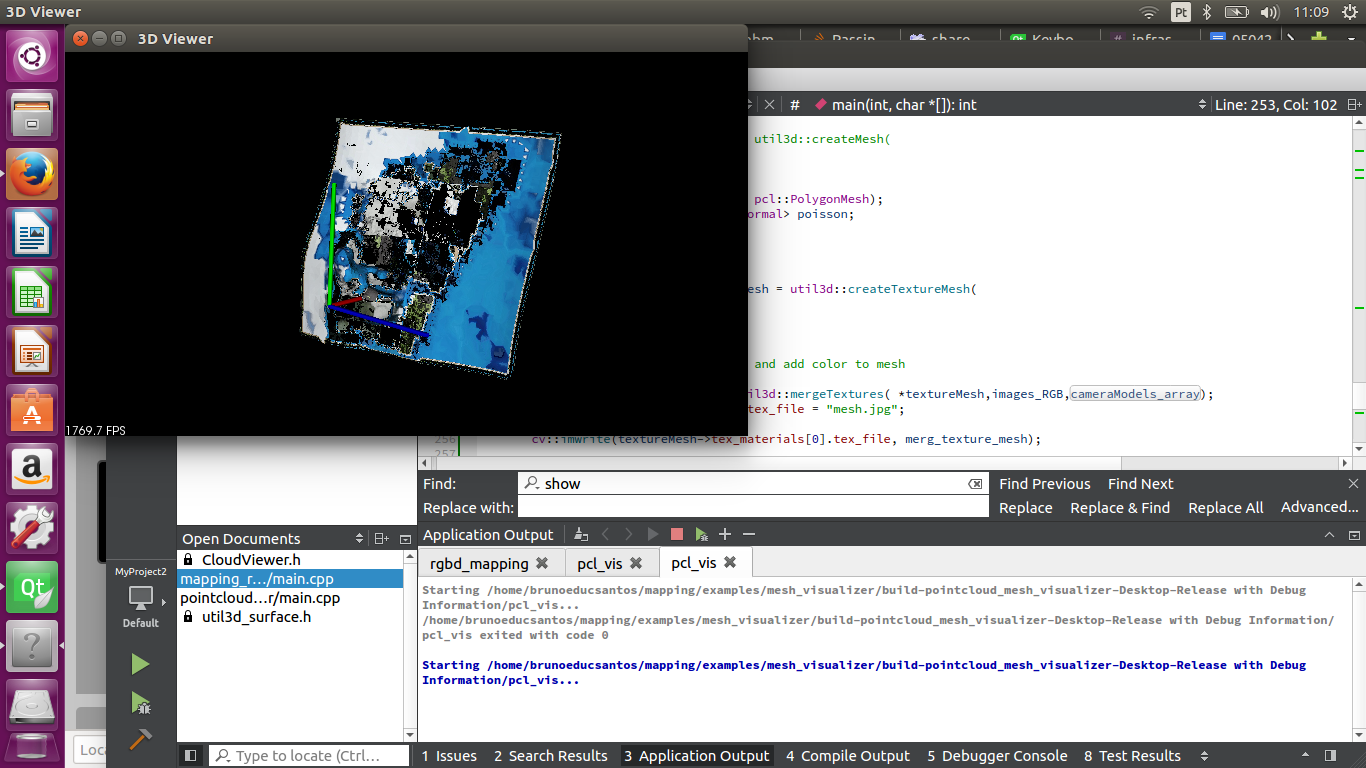Stop the running application (red square)

coord(677,535)
